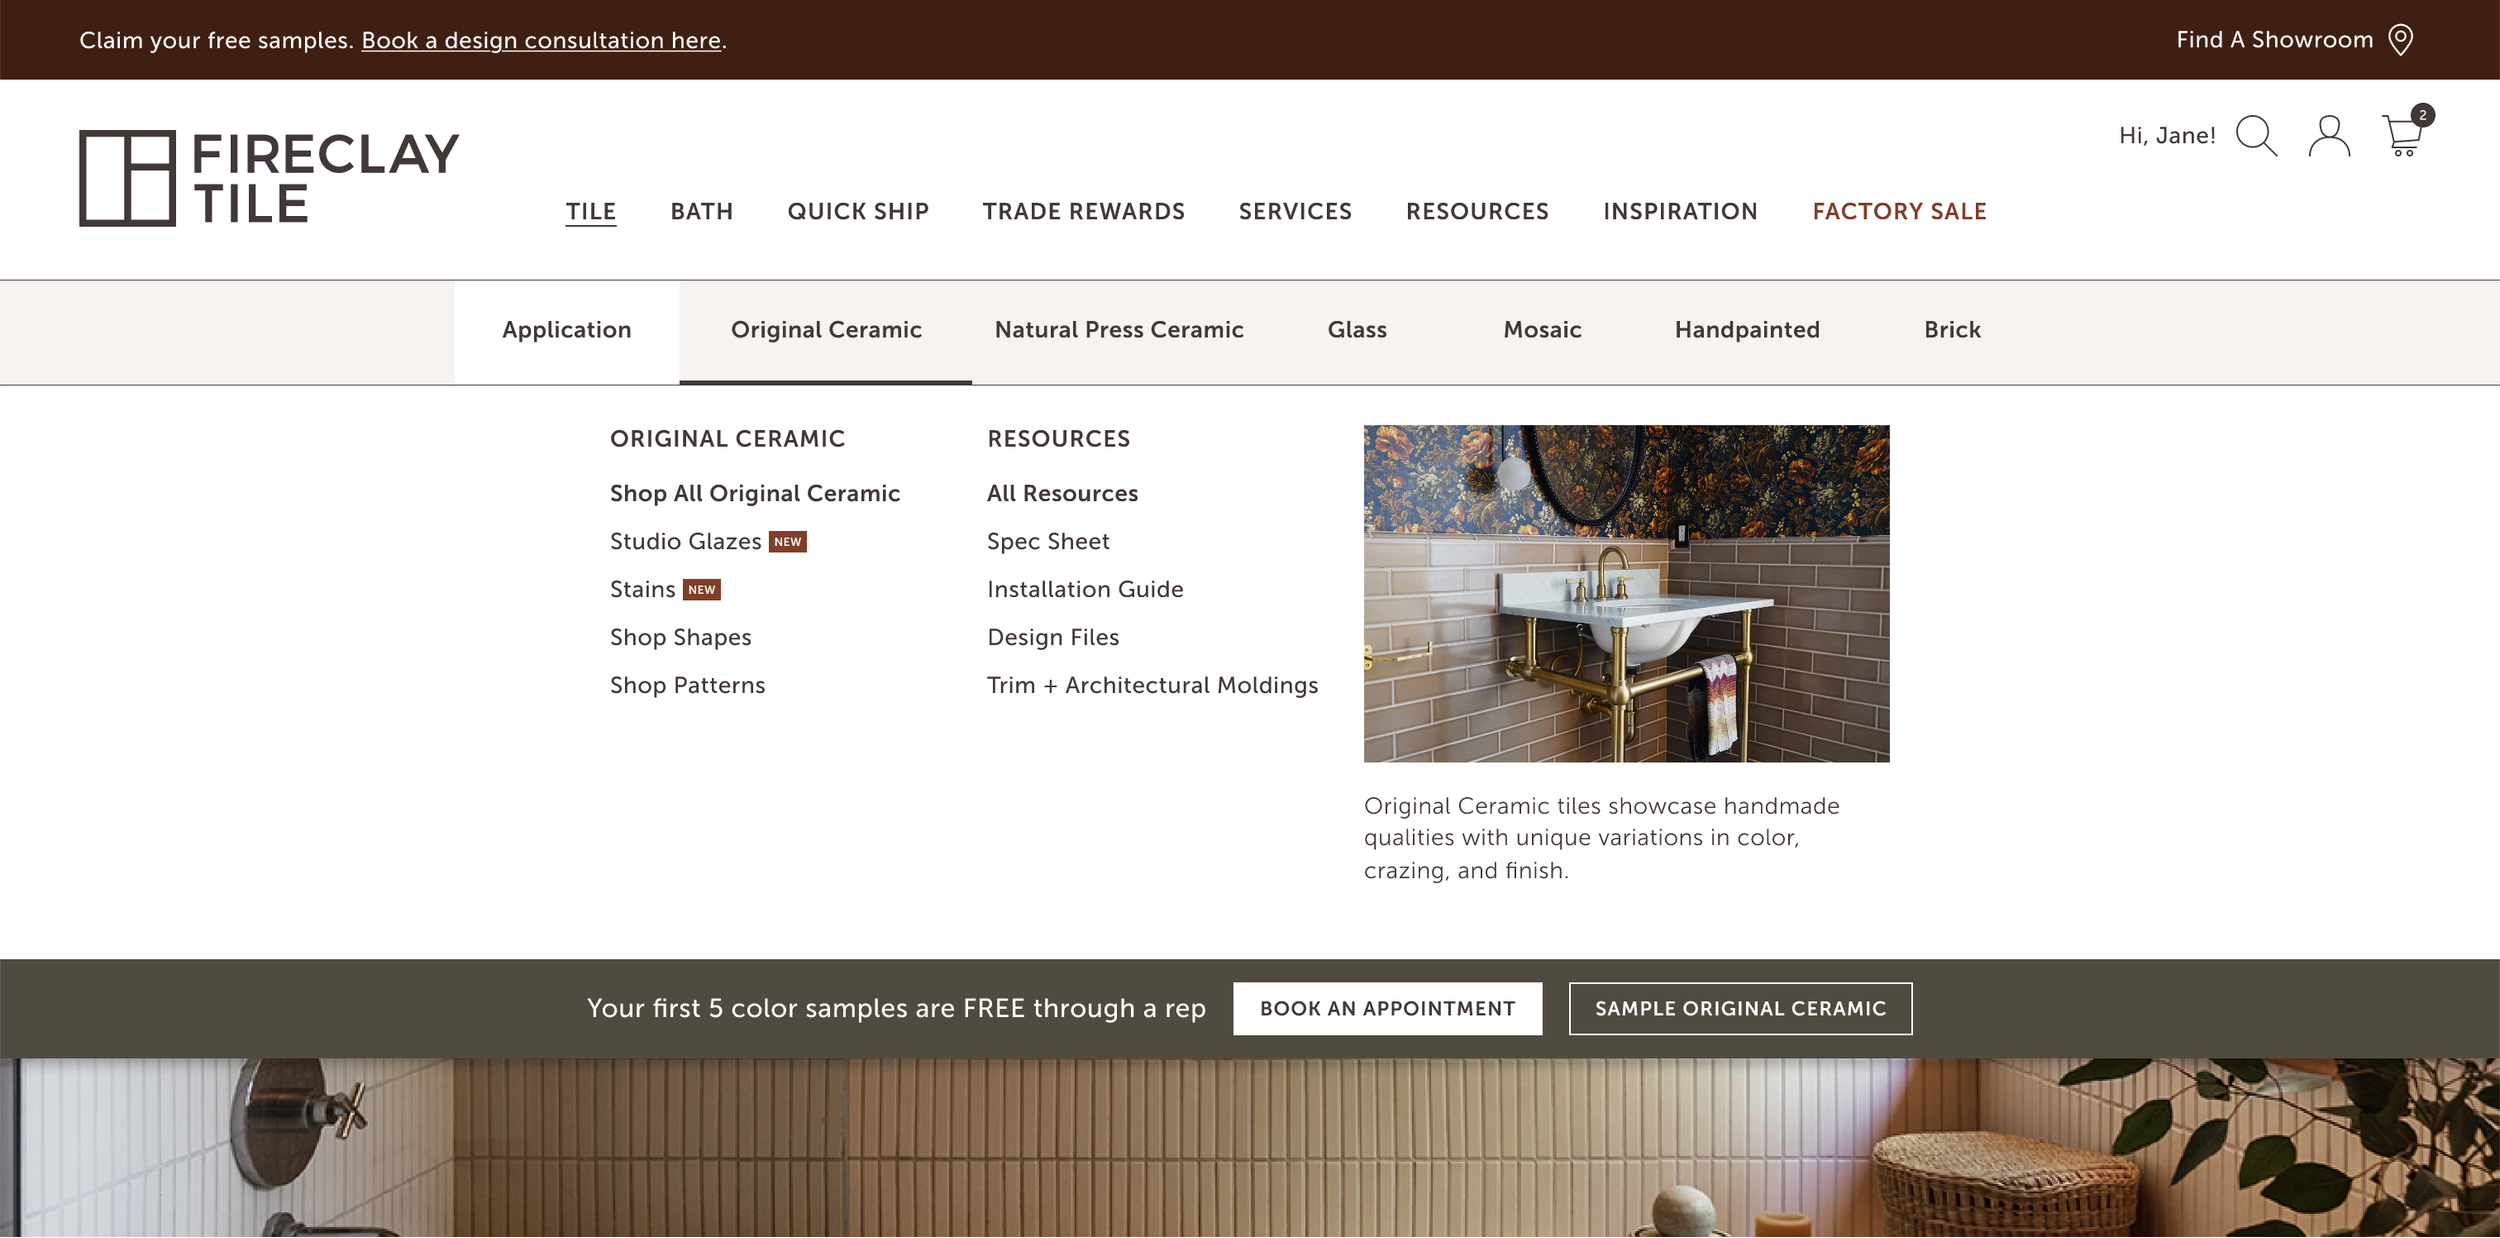The height and width of the screenshot is (1238, 2500).
Task: Open your account profile
Action: 2329,135
